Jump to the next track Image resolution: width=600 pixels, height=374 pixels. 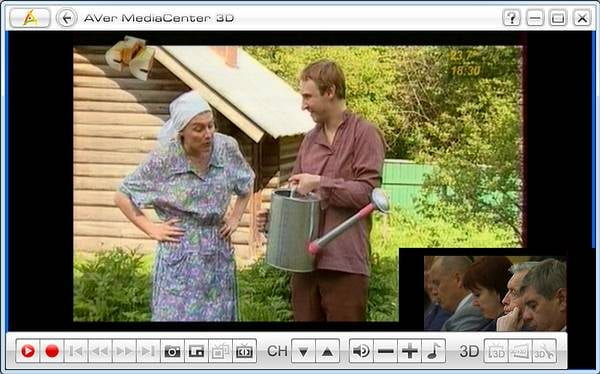148,351
